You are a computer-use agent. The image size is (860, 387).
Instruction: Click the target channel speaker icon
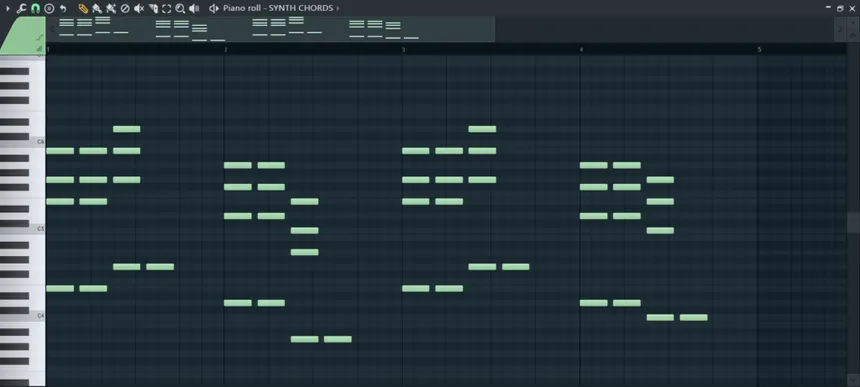[x=214, y=9]
